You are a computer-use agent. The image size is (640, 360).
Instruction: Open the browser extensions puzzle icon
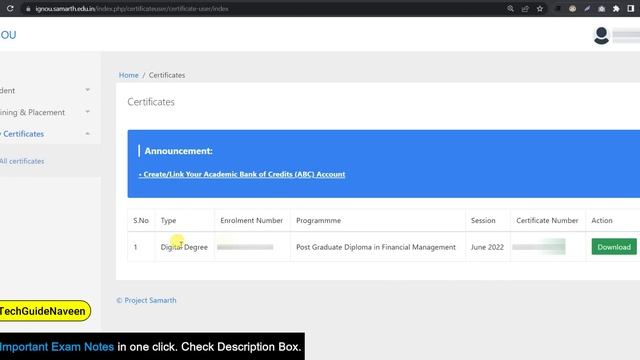coord(616,9)
